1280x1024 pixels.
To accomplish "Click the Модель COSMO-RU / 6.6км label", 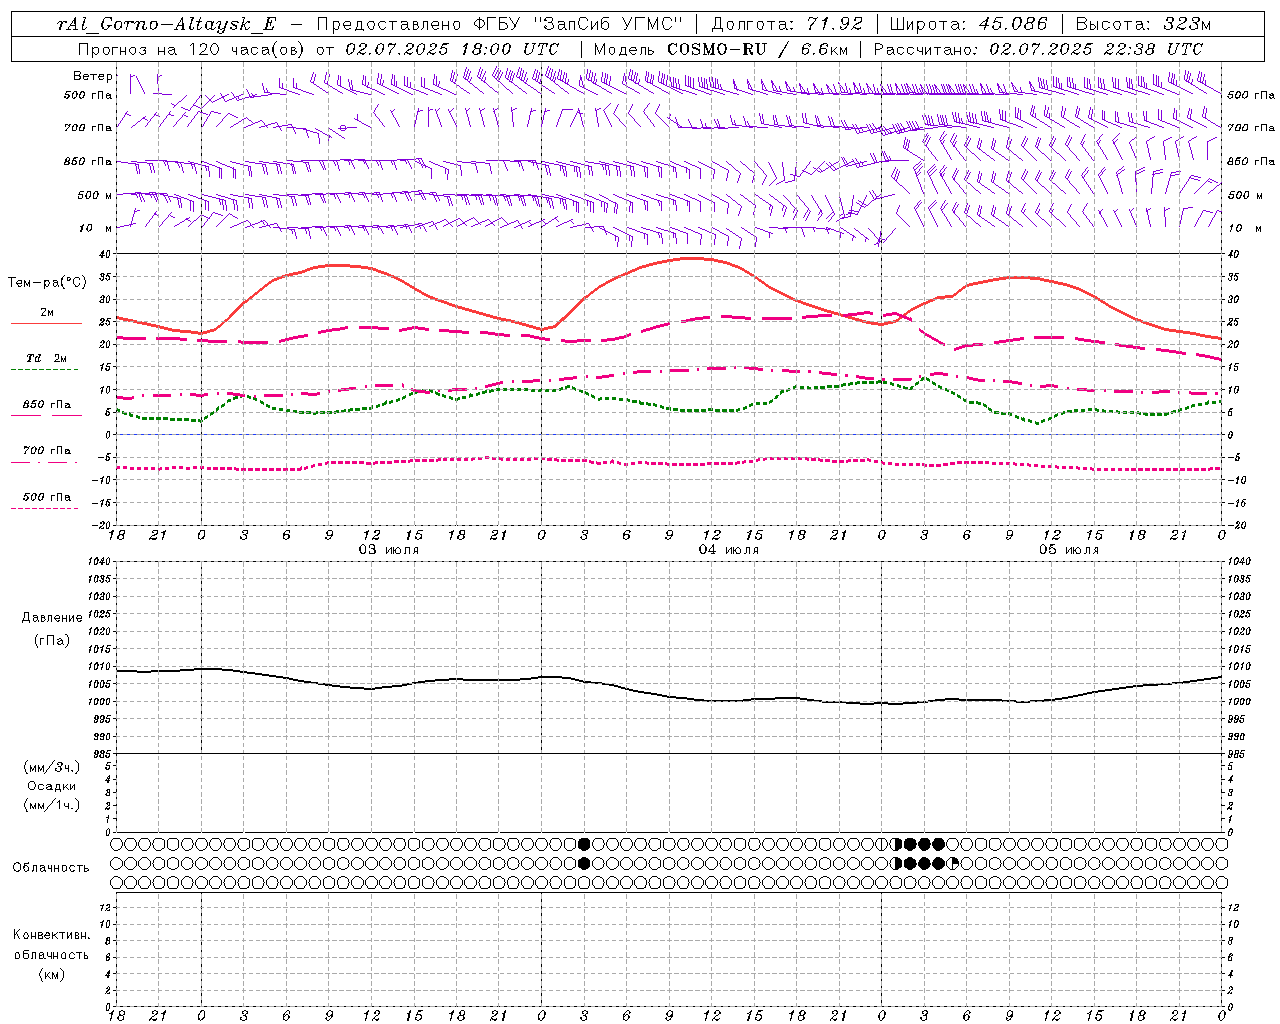I will pyautogui.click(x=720, y=49).
